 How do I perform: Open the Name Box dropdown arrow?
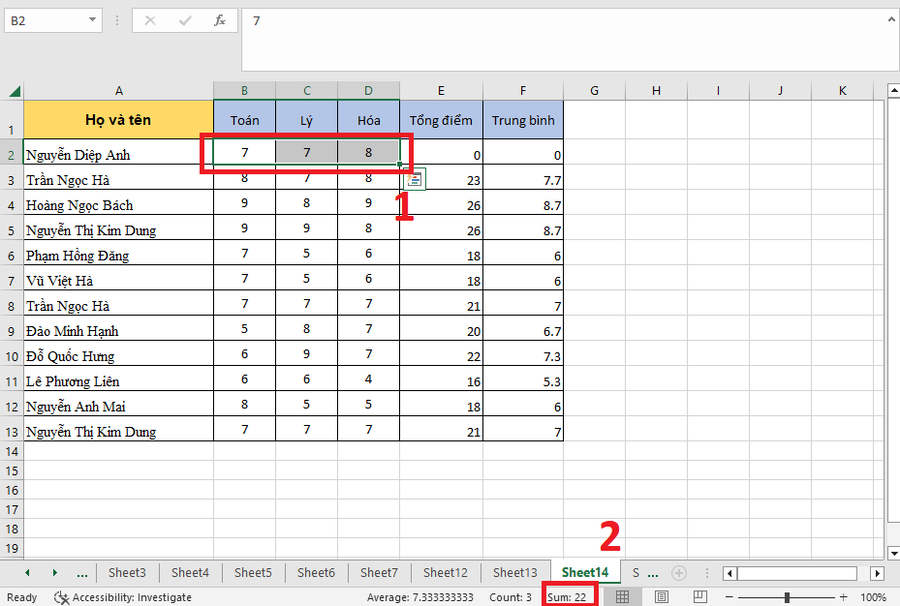coord(92,20)
